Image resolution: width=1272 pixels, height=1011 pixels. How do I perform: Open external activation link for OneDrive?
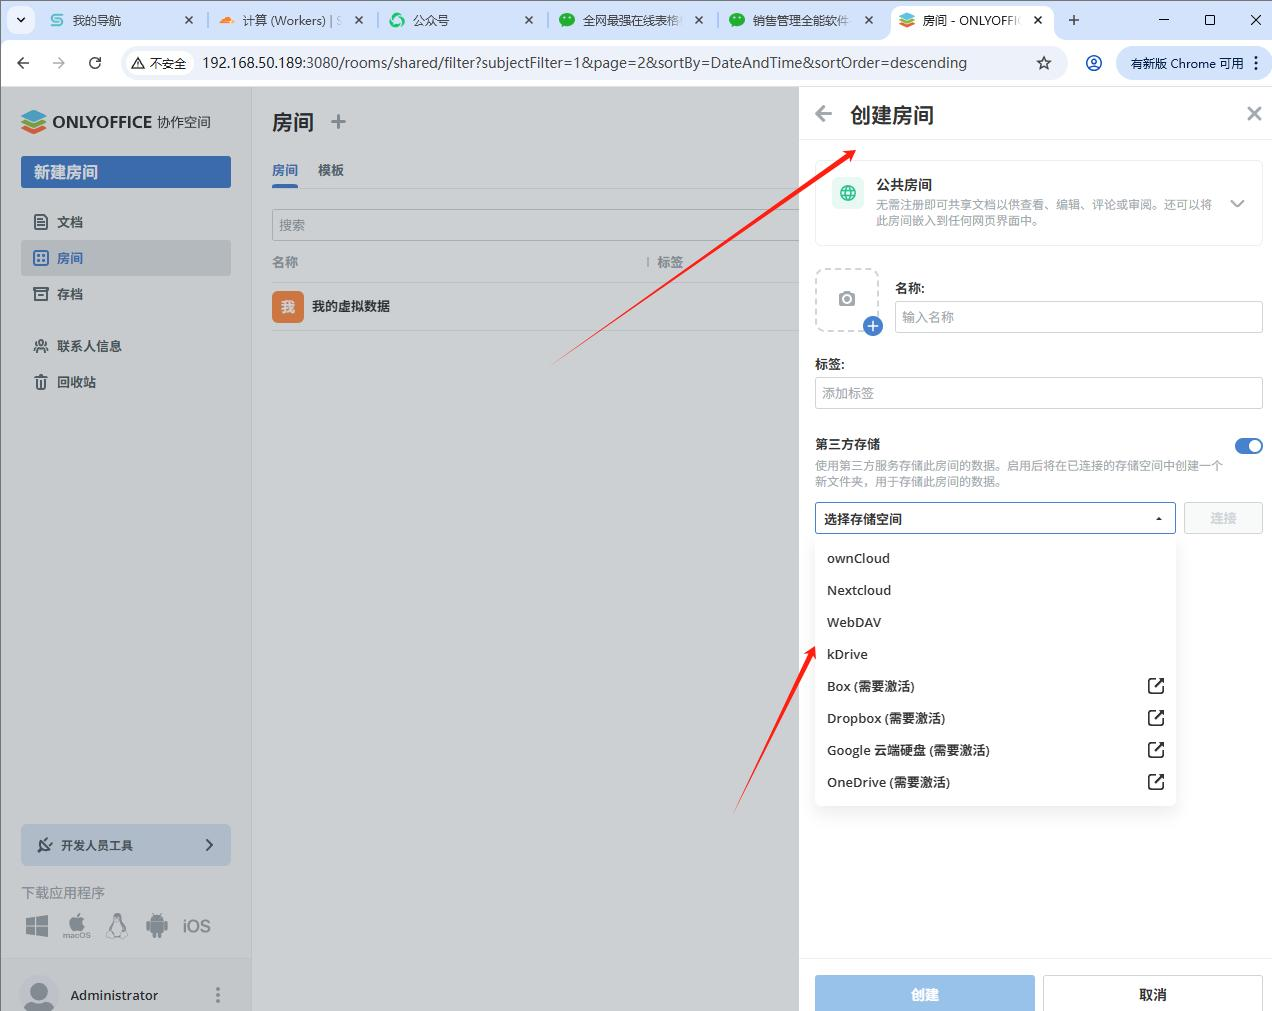pyautogui.click(x=1156, y=782)
